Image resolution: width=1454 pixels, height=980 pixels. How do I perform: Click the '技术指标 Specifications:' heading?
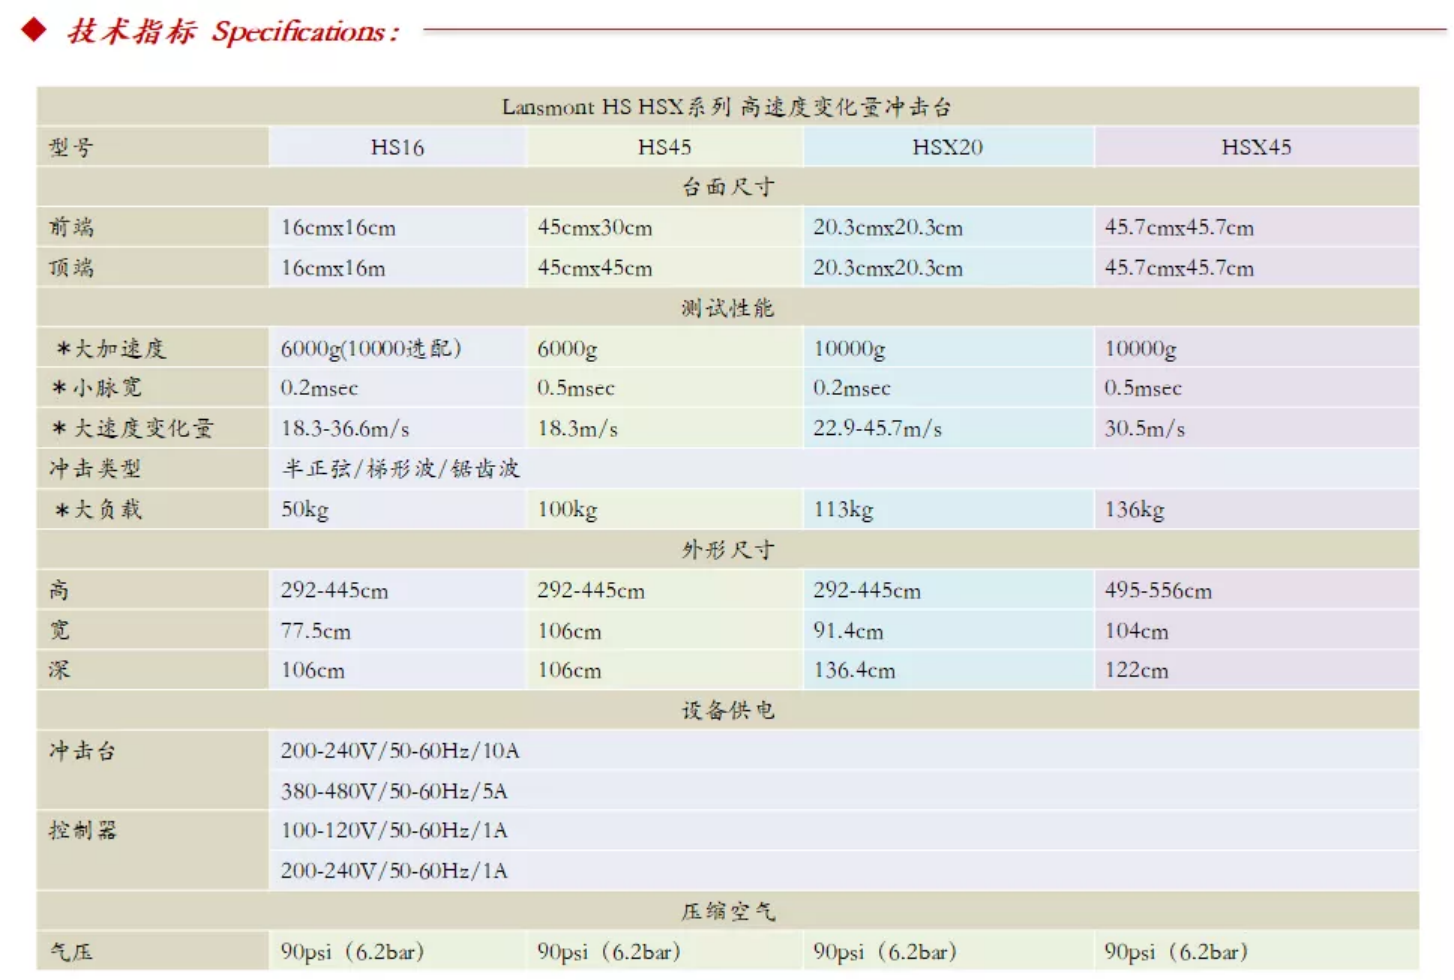(x=233, y=31)
